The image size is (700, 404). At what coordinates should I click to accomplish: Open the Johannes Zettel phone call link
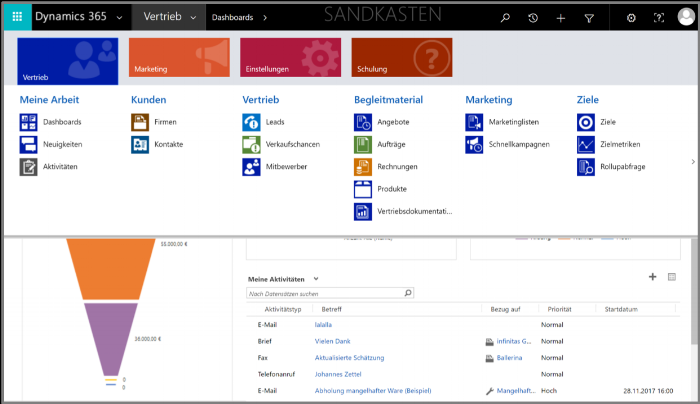338,374
